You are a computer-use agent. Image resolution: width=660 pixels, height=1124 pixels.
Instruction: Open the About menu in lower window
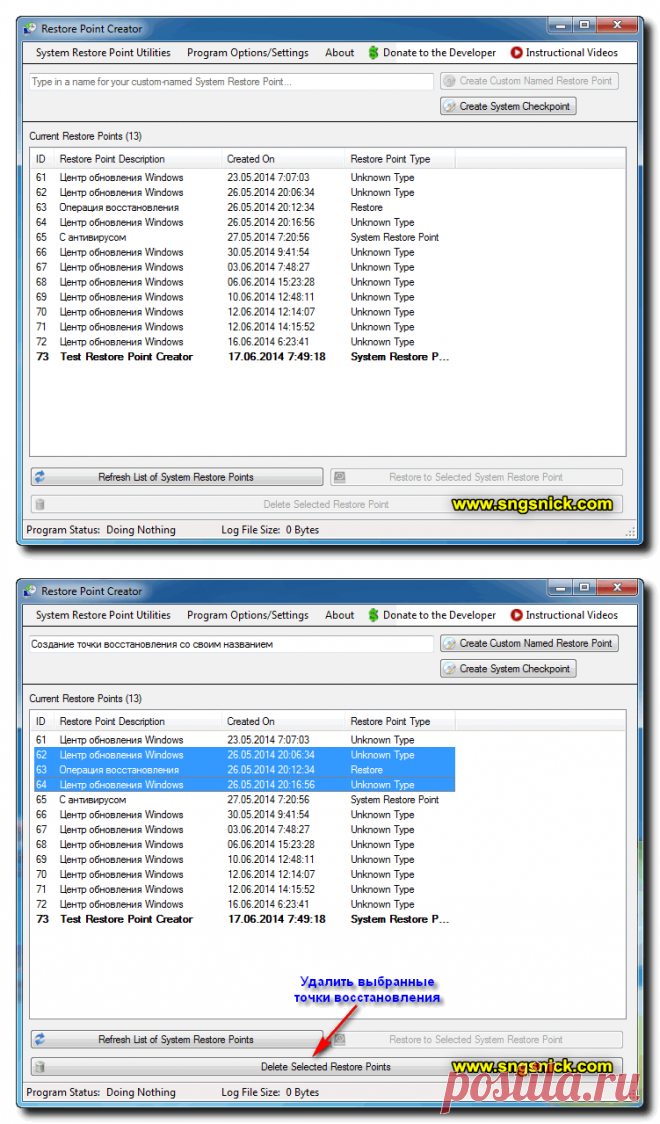pyautogui.click(x=340, y=615)
